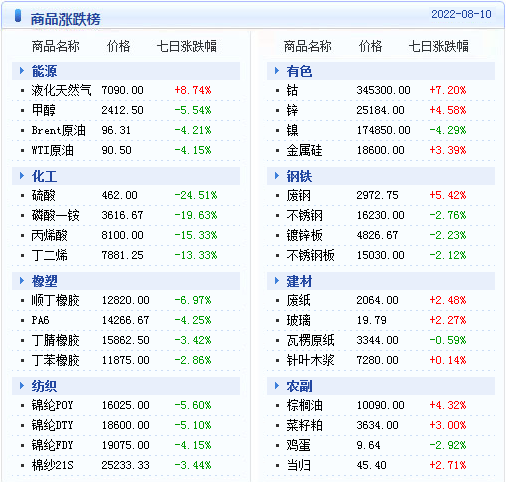The height and width of the screenshot is (482, 506).
Task: Open the 橡塑 category heading
Action: click(44, 281)
